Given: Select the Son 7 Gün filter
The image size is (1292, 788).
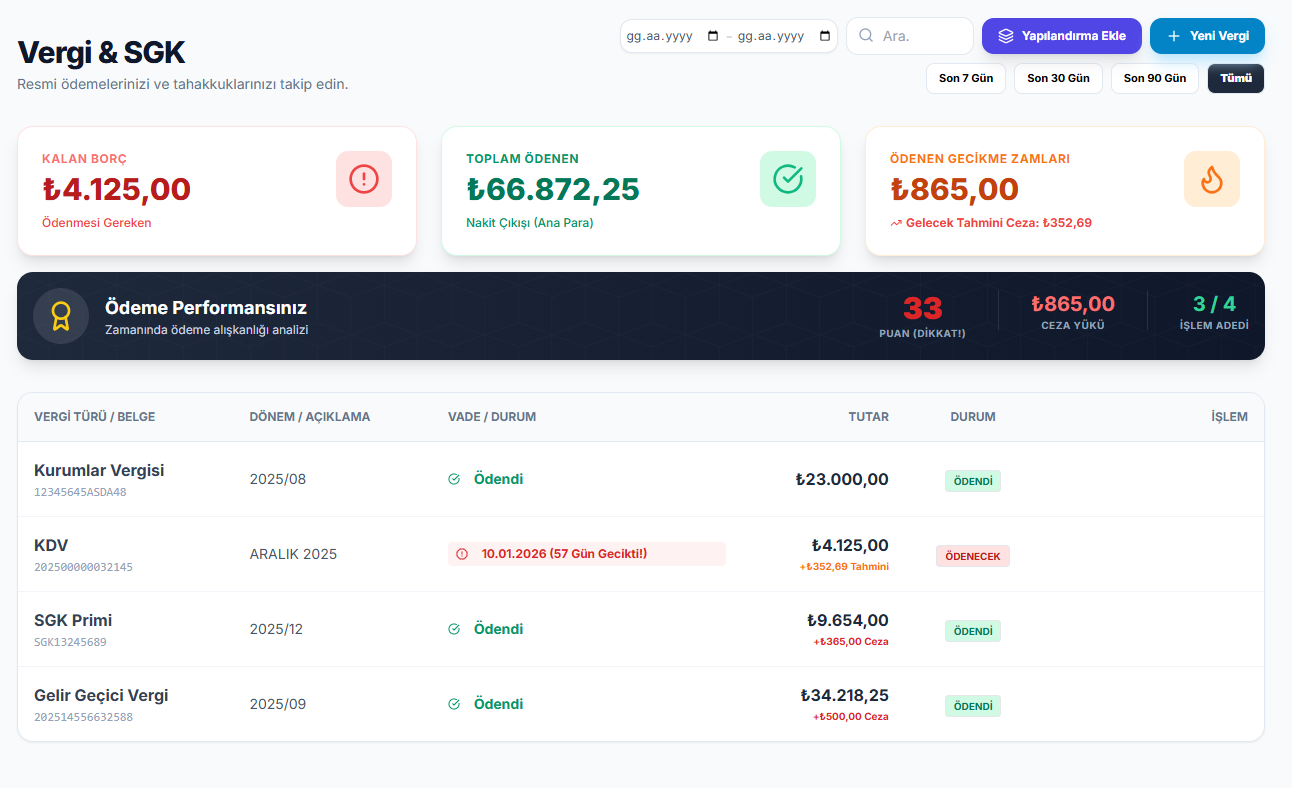Looking at the screenshot, I should pos(965,78).
